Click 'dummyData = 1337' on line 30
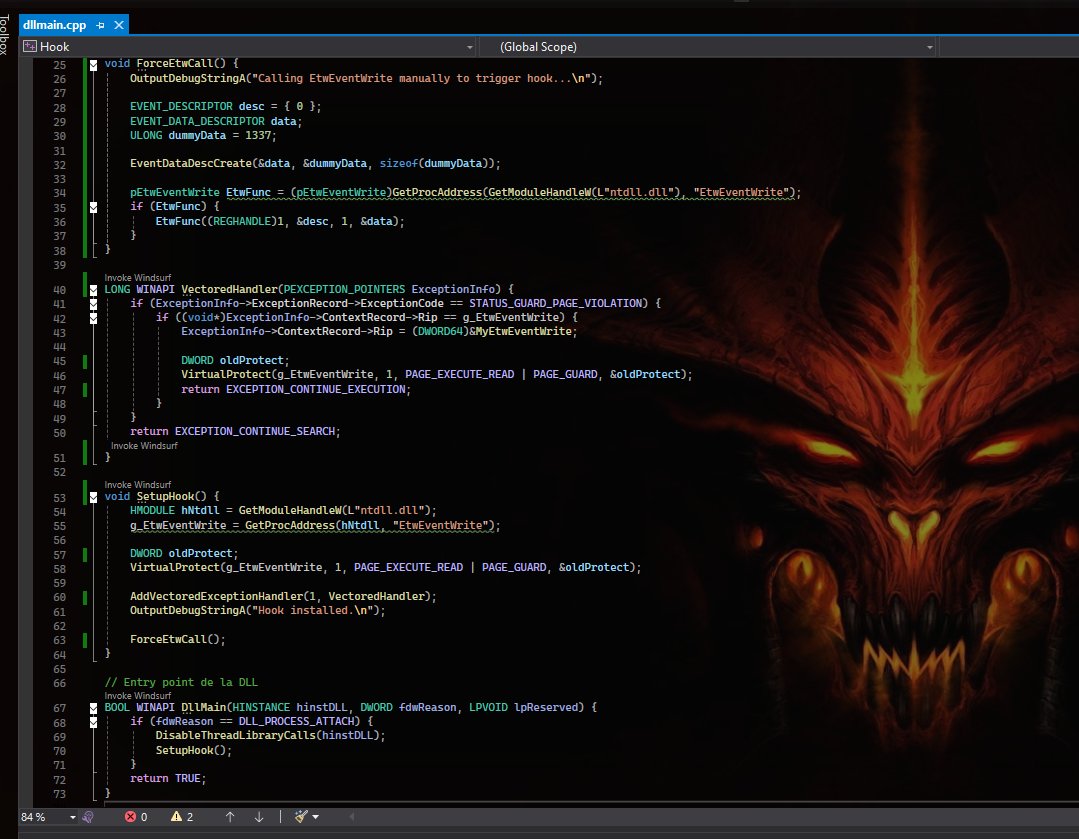 click(x=220, y=135)
